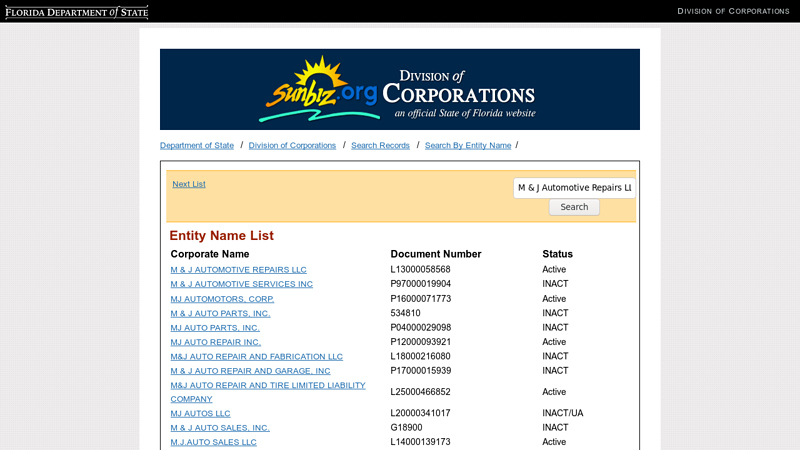800x450 pixels.
Task: Select document number P16000071773
Action: pos(421,298)
